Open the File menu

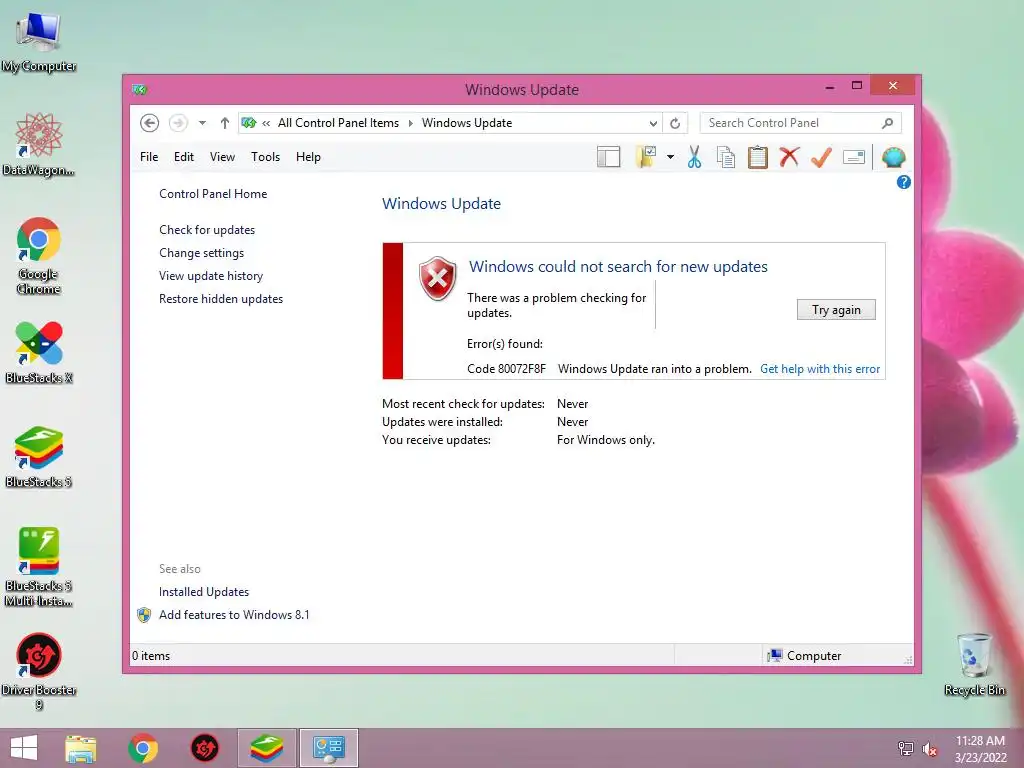[149, 157]
